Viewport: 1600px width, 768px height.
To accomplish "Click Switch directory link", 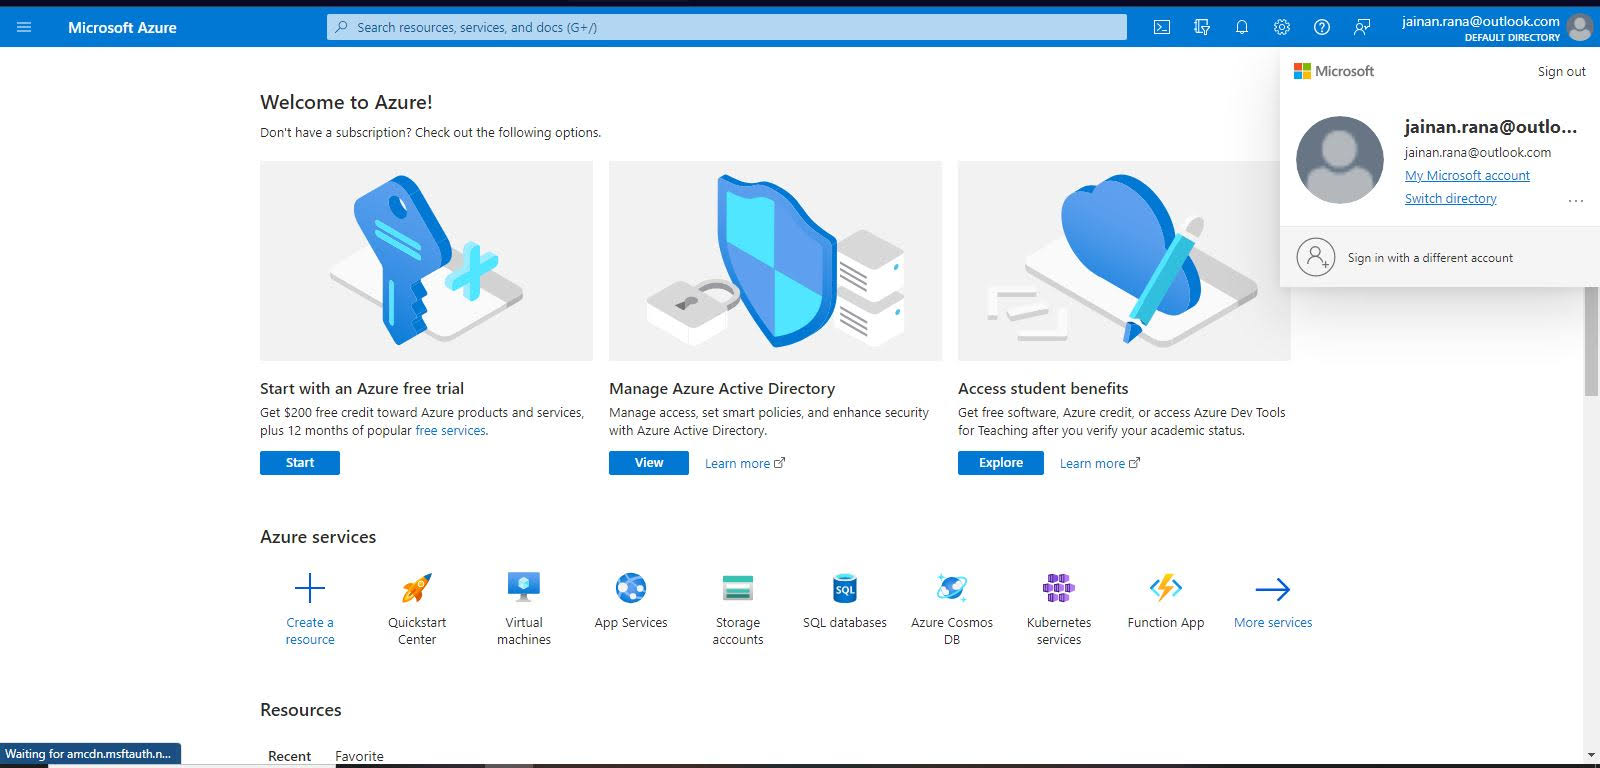I will (1451, 198).
